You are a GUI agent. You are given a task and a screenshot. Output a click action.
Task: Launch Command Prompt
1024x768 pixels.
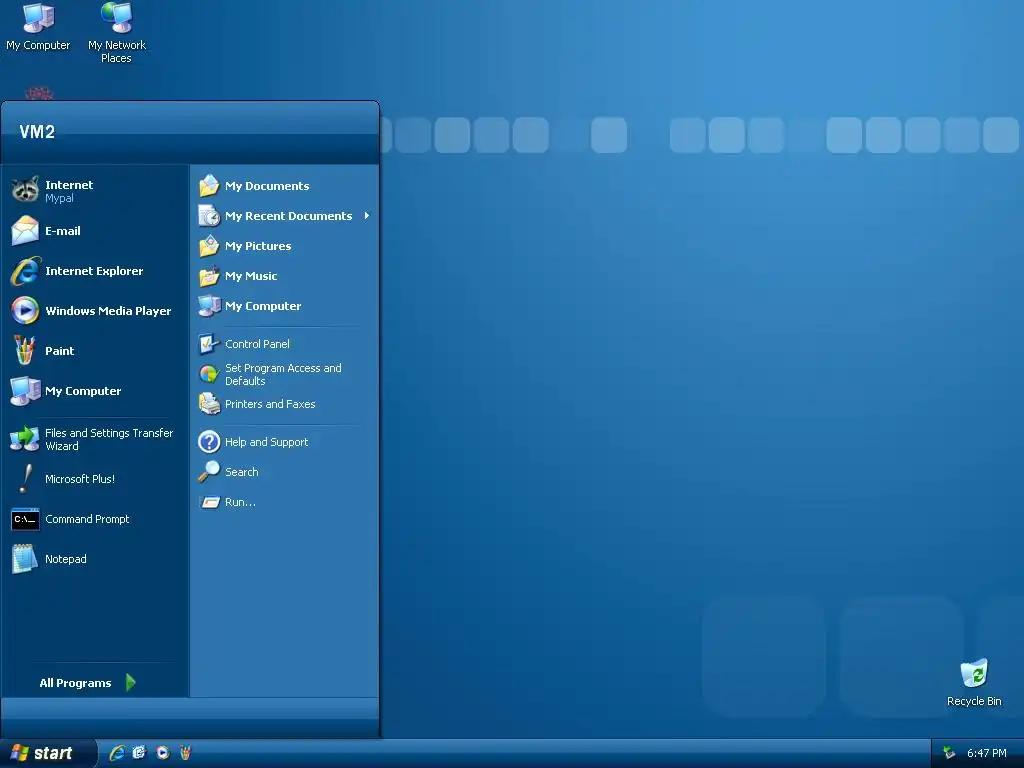point(95,519)
